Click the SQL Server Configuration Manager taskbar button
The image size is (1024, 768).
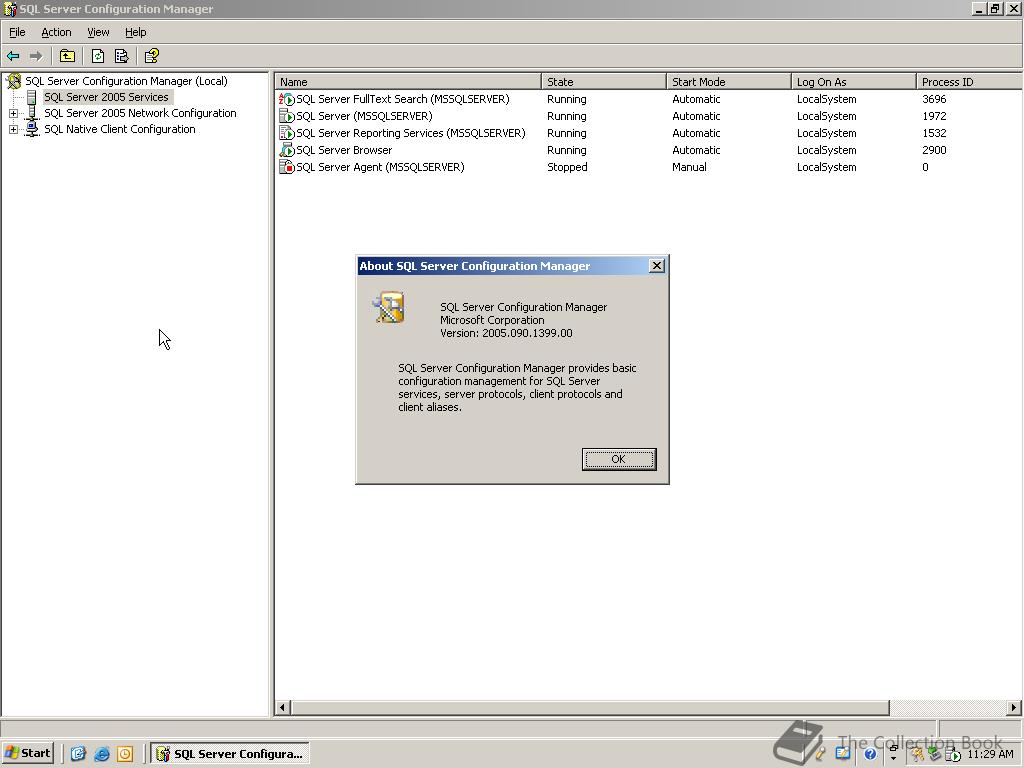[231, 754]
